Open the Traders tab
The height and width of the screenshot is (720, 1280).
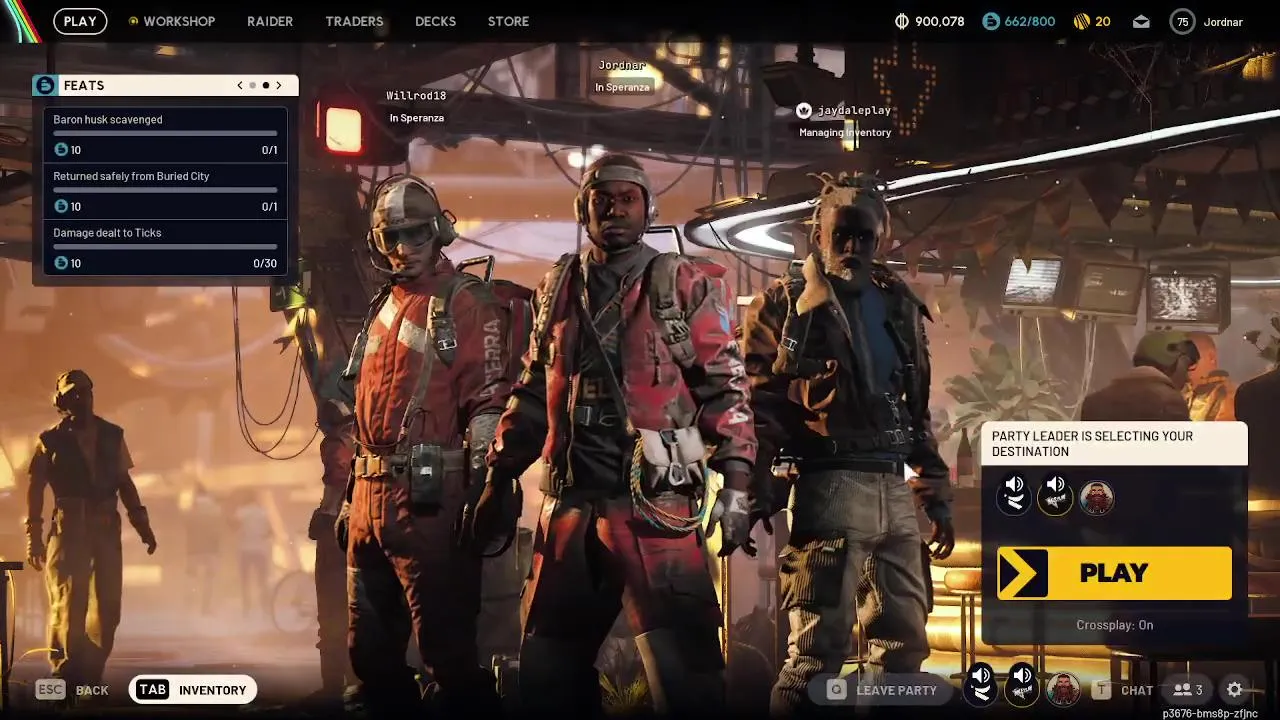[354, 21]
